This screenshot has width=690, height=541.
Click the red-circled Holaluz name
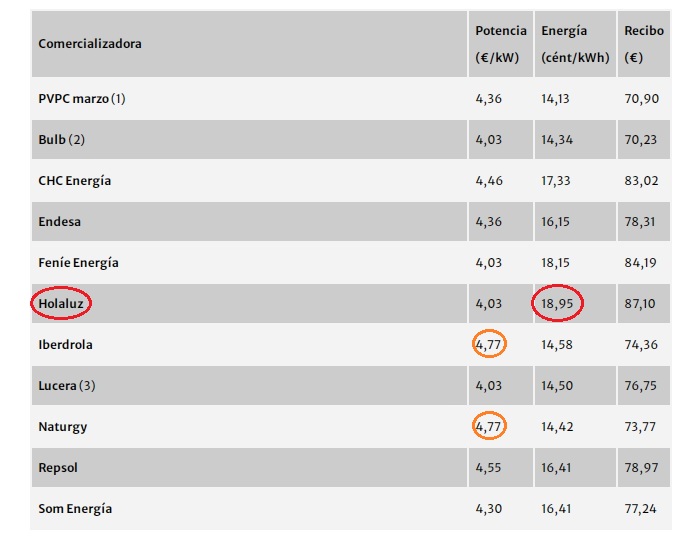pyautogui.click(x=62, y=303)
